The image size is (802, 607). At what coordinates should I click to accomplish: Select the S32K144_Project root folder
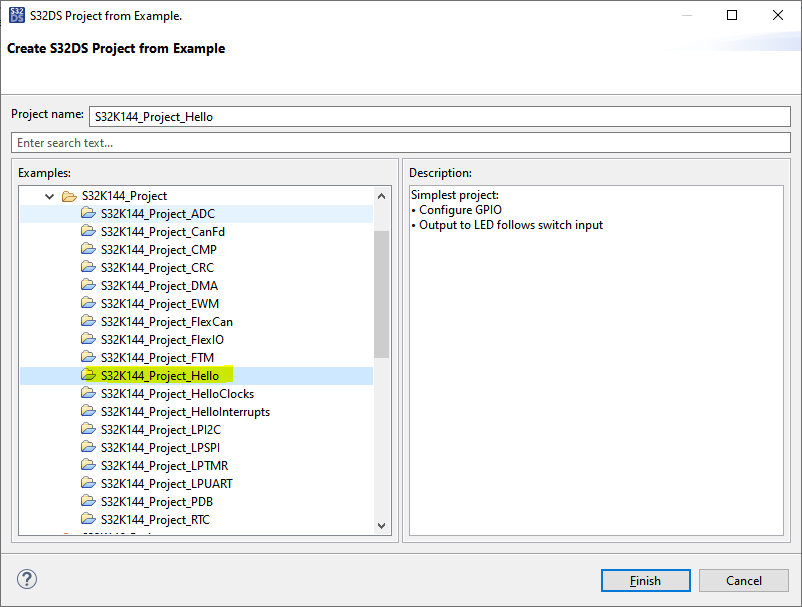click(124, 196)
